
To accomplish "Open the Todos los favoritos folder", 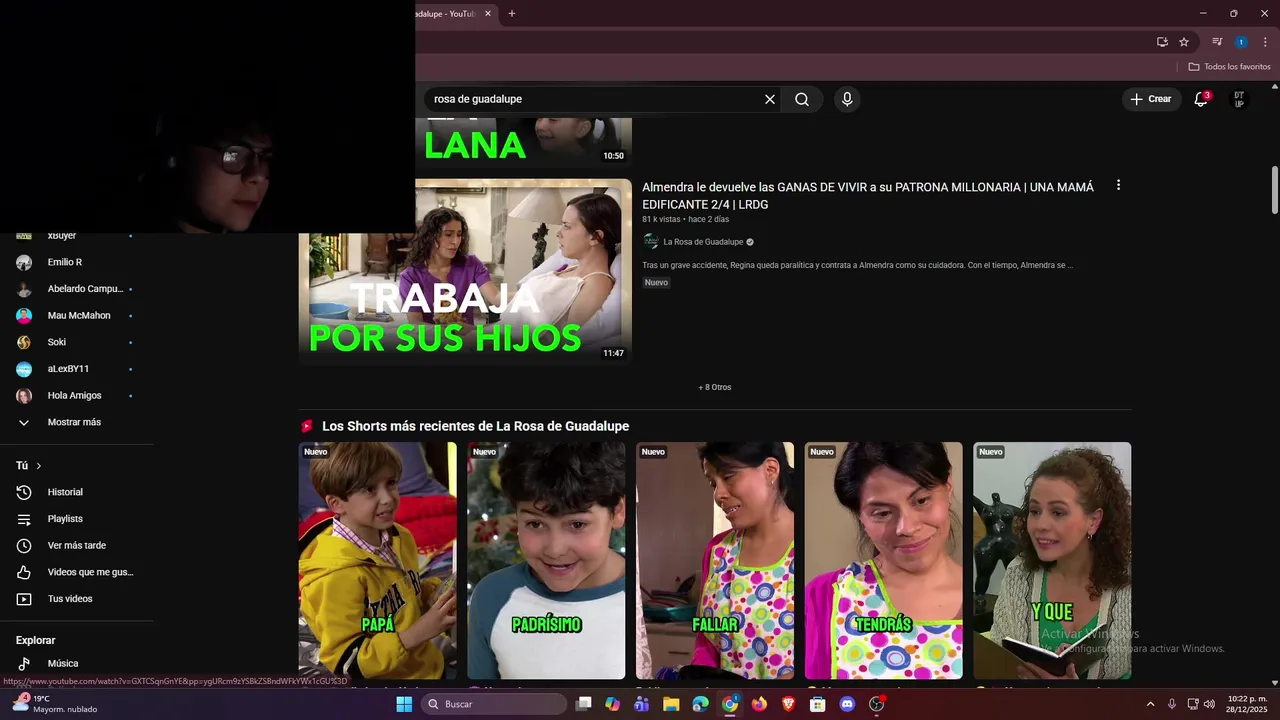I will [x=1230, y=67].
